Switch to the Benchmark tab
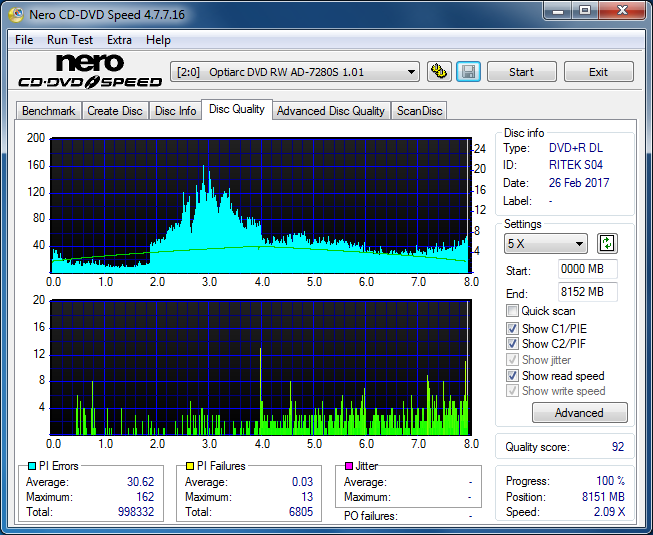The image size is (653, 535). point(49,111)
